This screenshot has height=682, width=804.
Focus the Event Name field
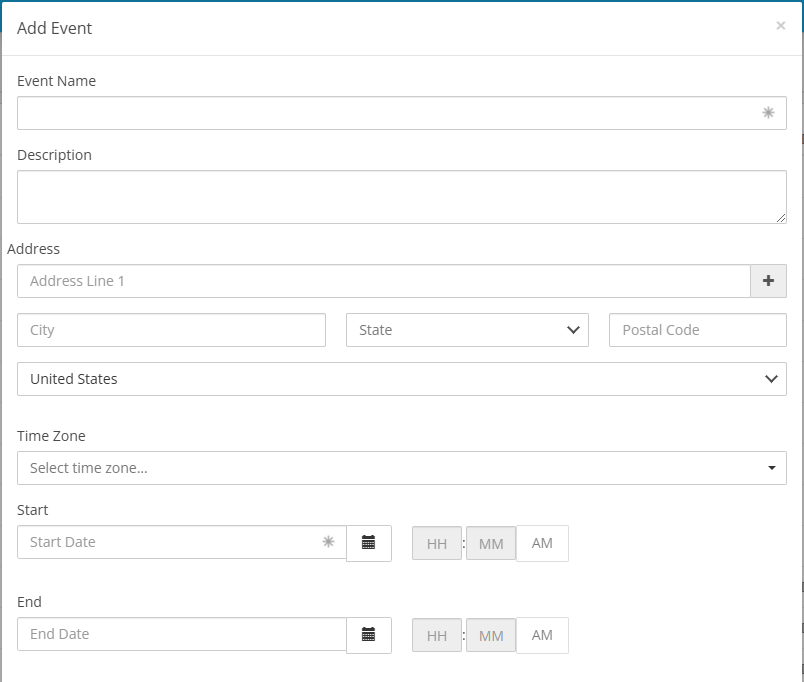(401, 113)
